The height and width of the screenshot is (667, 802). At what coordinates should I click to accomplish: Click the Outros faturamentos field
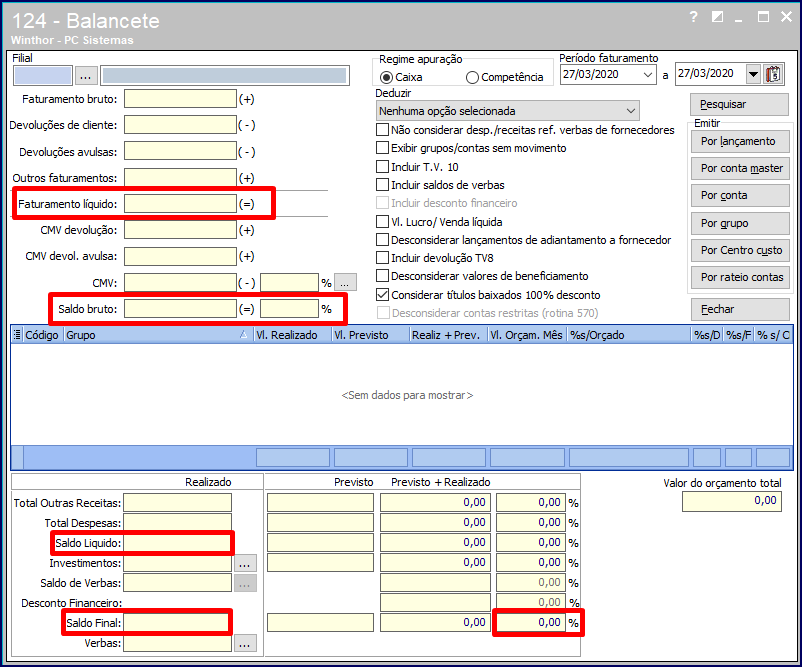180,177
